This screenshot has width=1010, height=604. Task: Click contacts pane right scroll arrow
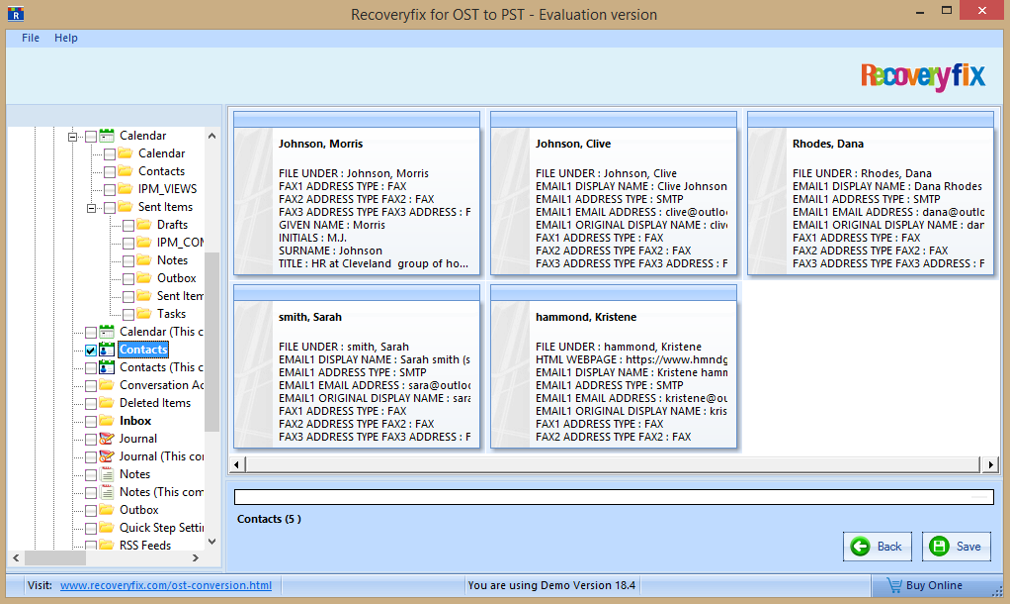point(990,464)
